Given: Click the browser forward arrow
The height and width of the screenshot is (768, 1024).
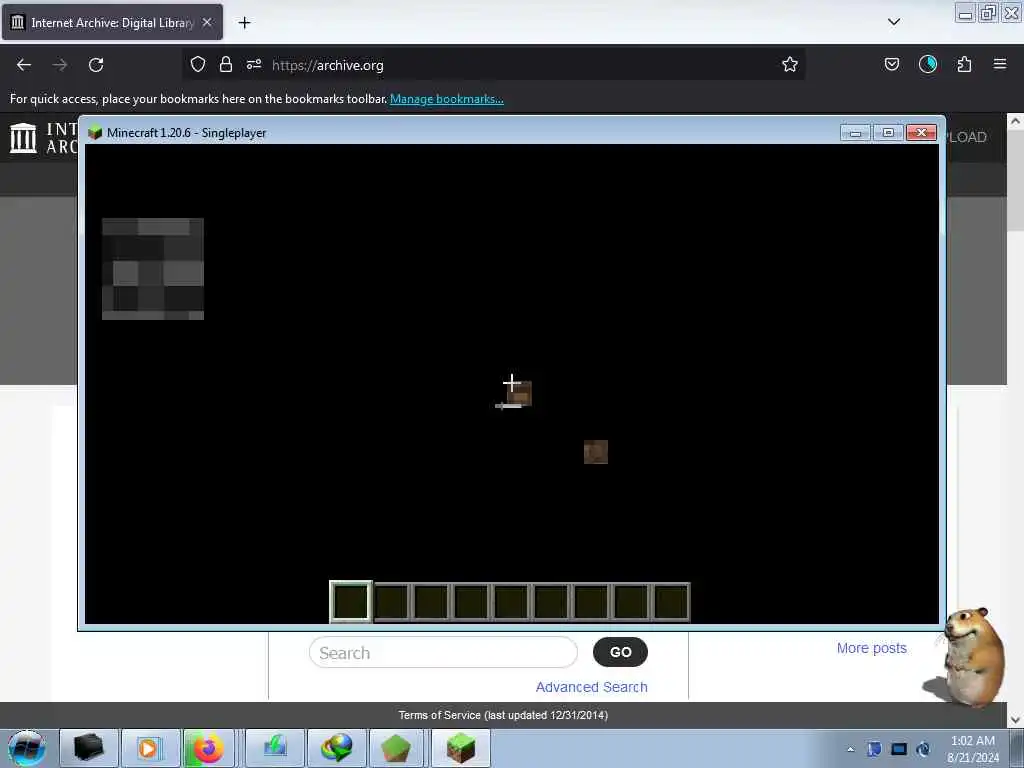Looking at the screenshot, I should click(60, 65).
